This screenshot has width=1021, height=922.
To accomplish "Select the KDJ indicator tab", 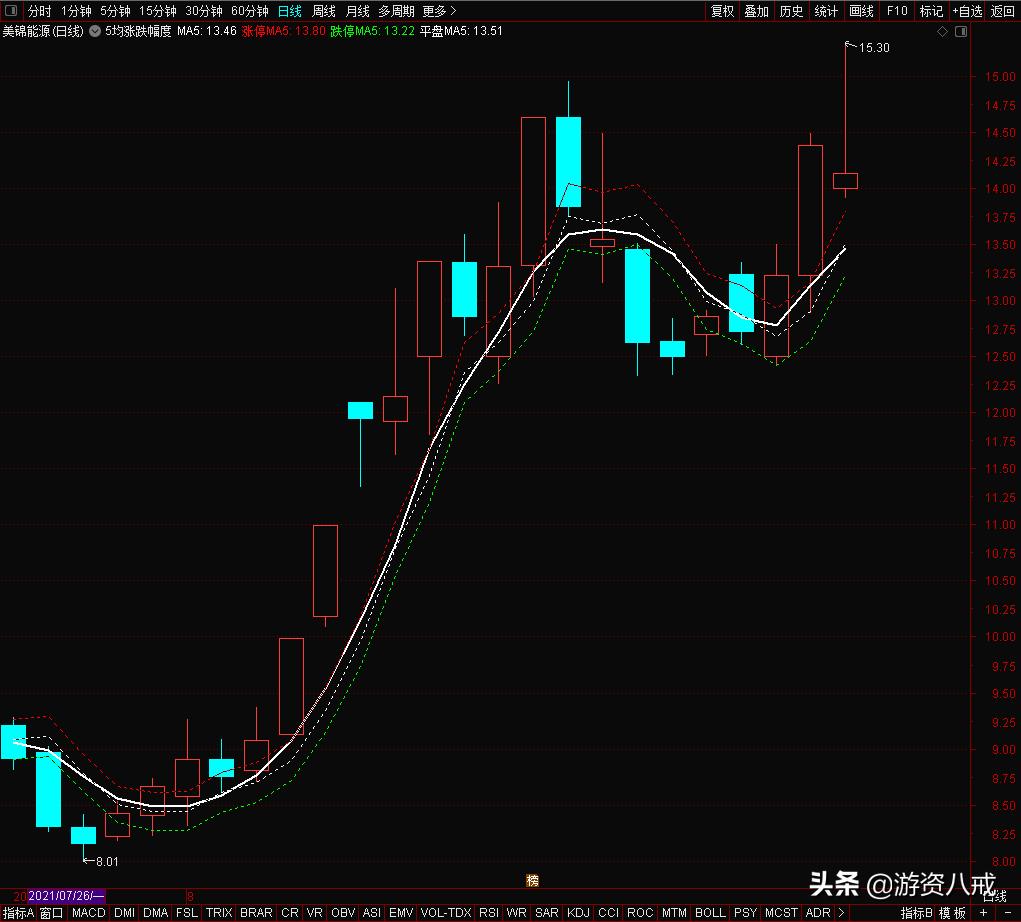I will point(578,913).
